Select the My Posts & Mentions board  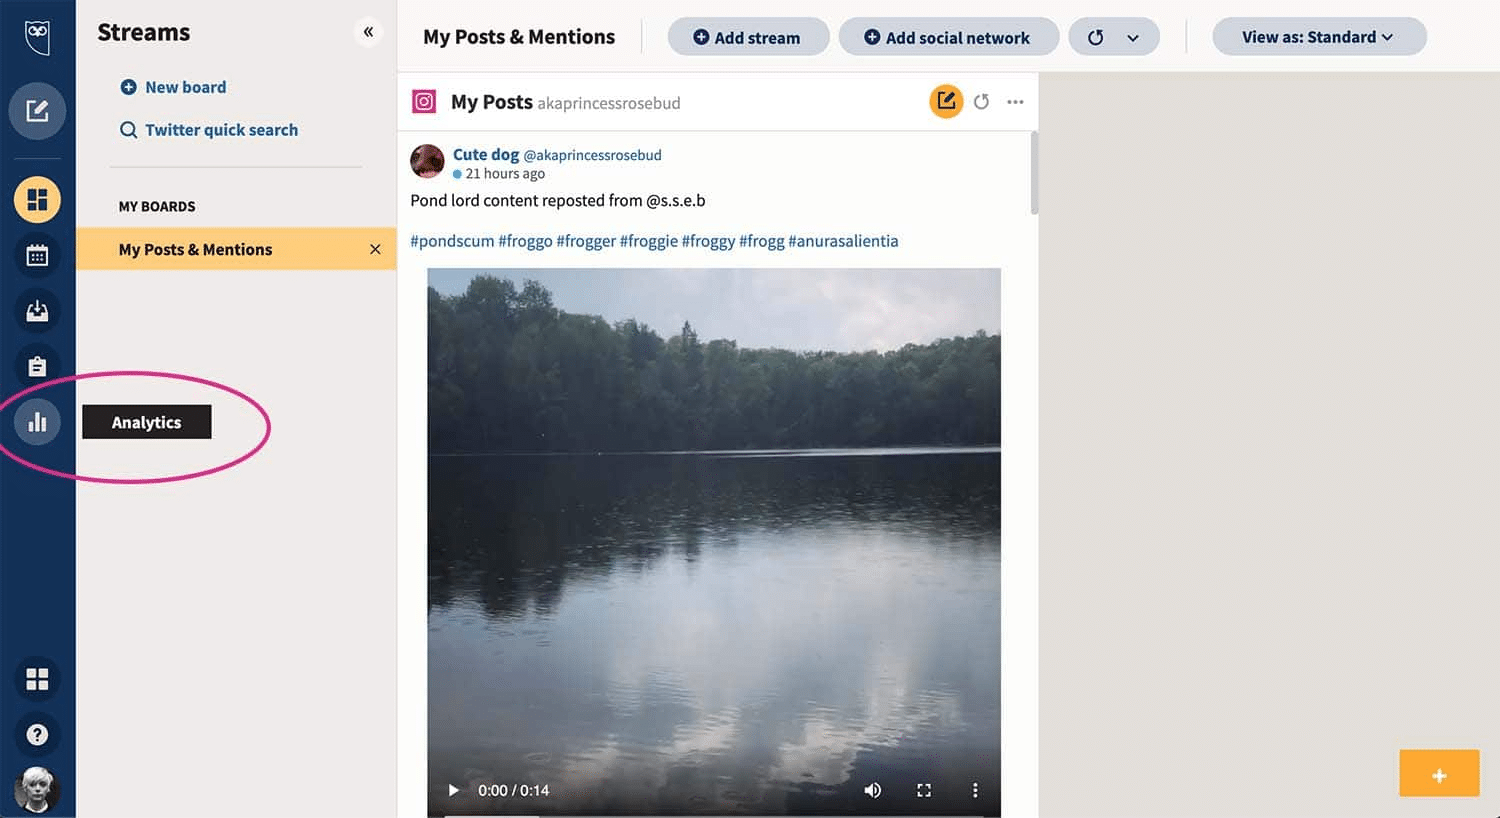(196, 249)
